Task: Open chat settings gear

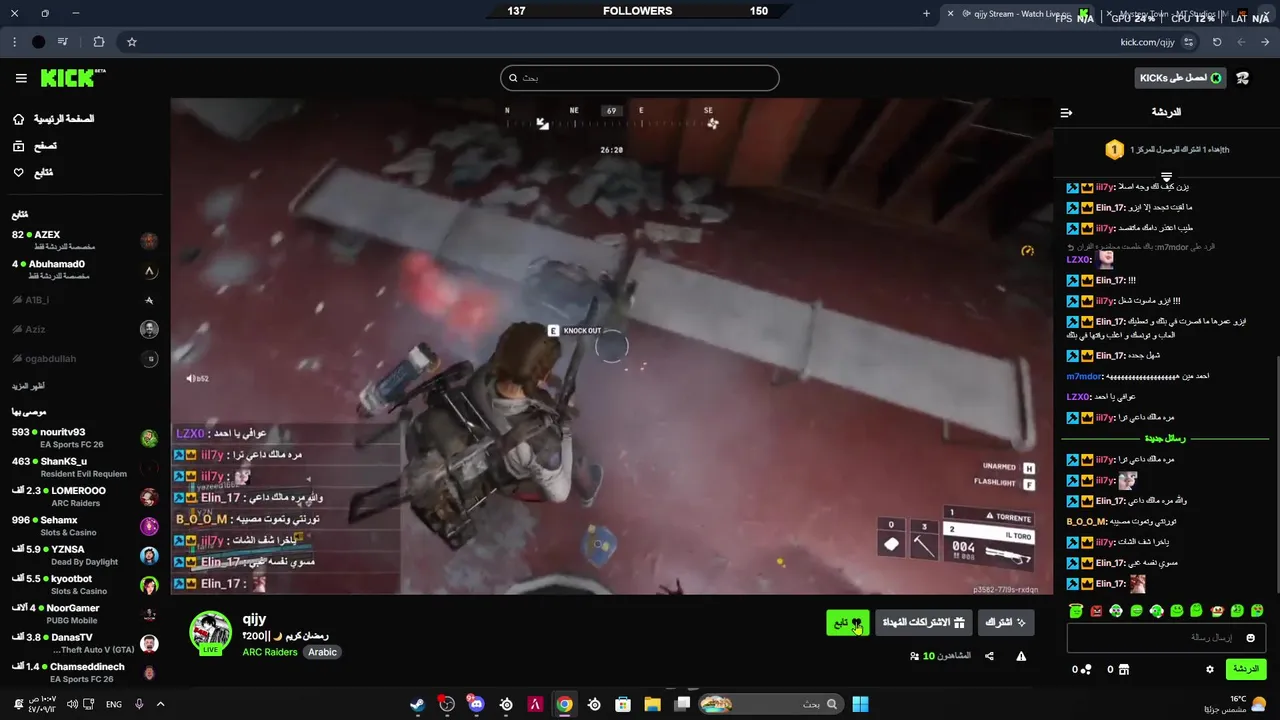Action: (1210, 669)
